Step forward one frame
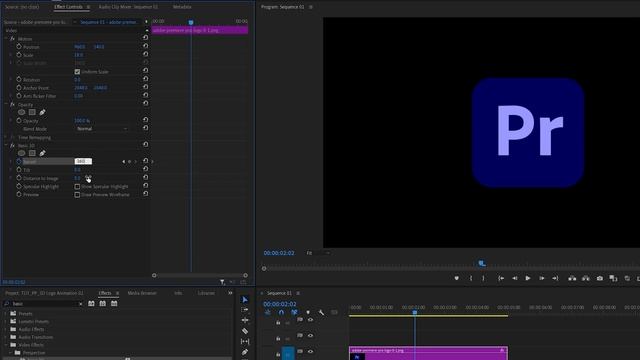 tap(542, 278)
